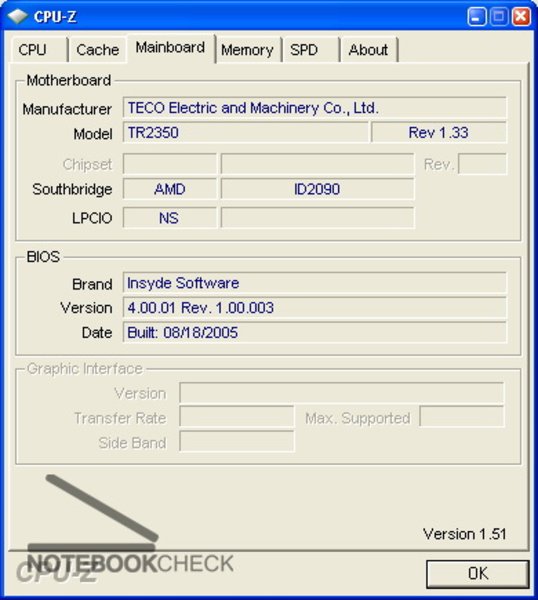
Task: Click the empty Chipset Rev. field
Action: (x=482, y=164)
